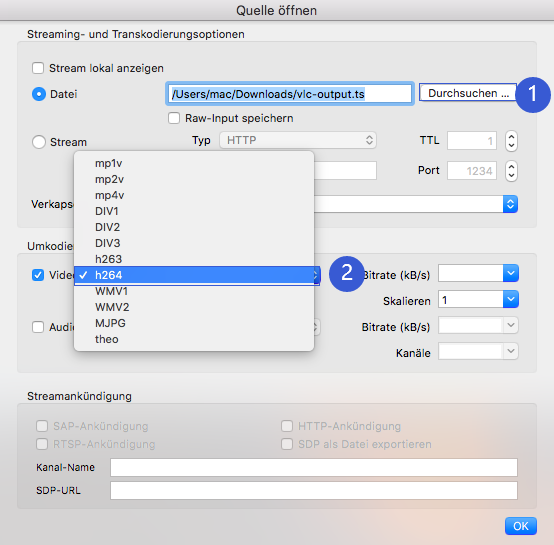Click the stream address field beside Port
The image size is (554, 545).
[x=345, y=171]
